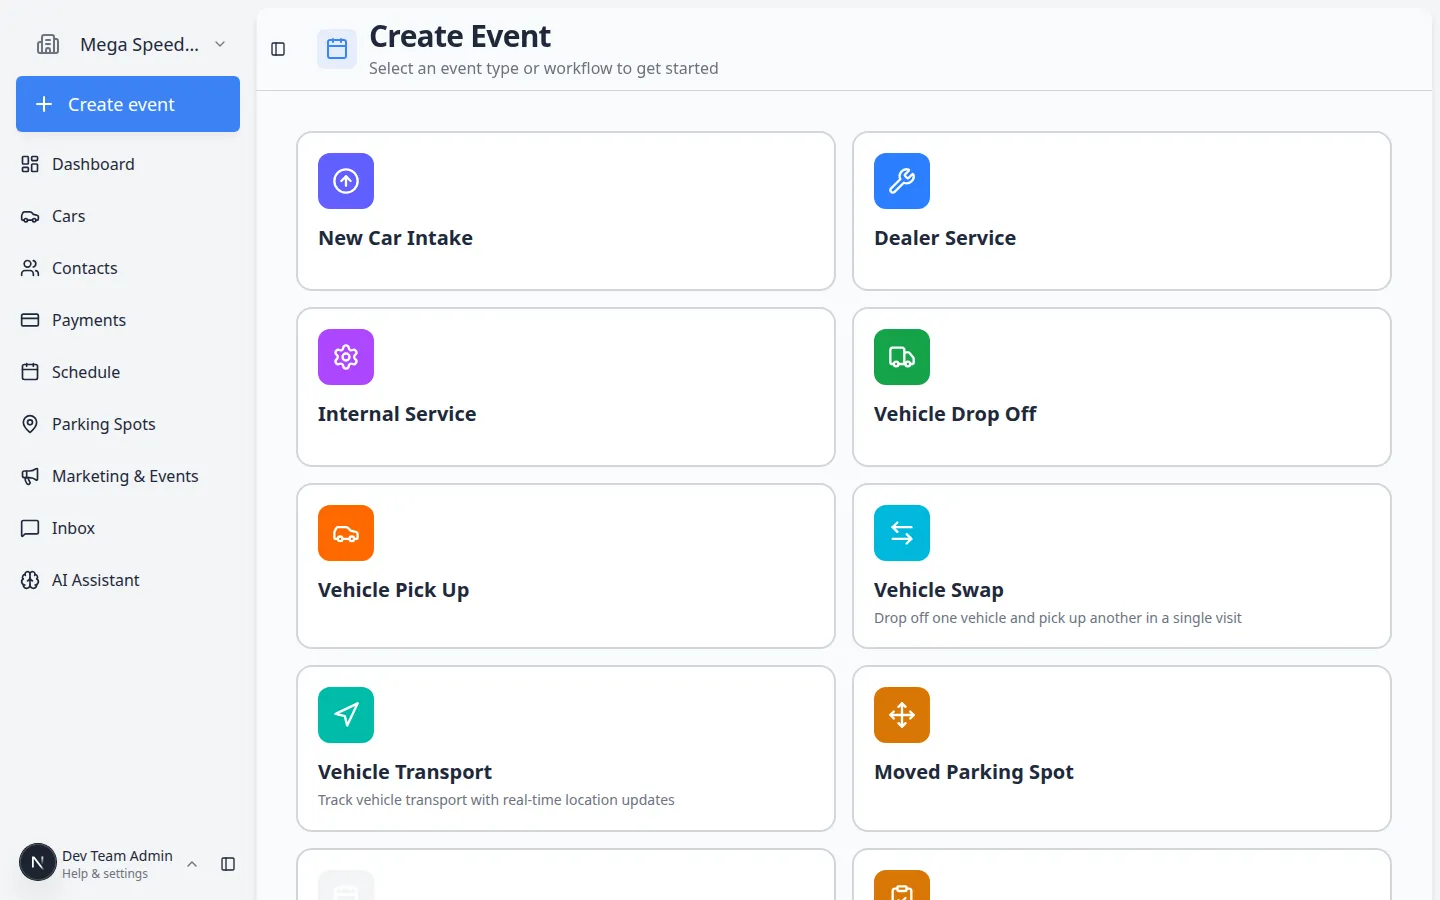The image size is (1440, 900).
Task: Click the Dashboard grid icon in sidebar
Action: 30,164
